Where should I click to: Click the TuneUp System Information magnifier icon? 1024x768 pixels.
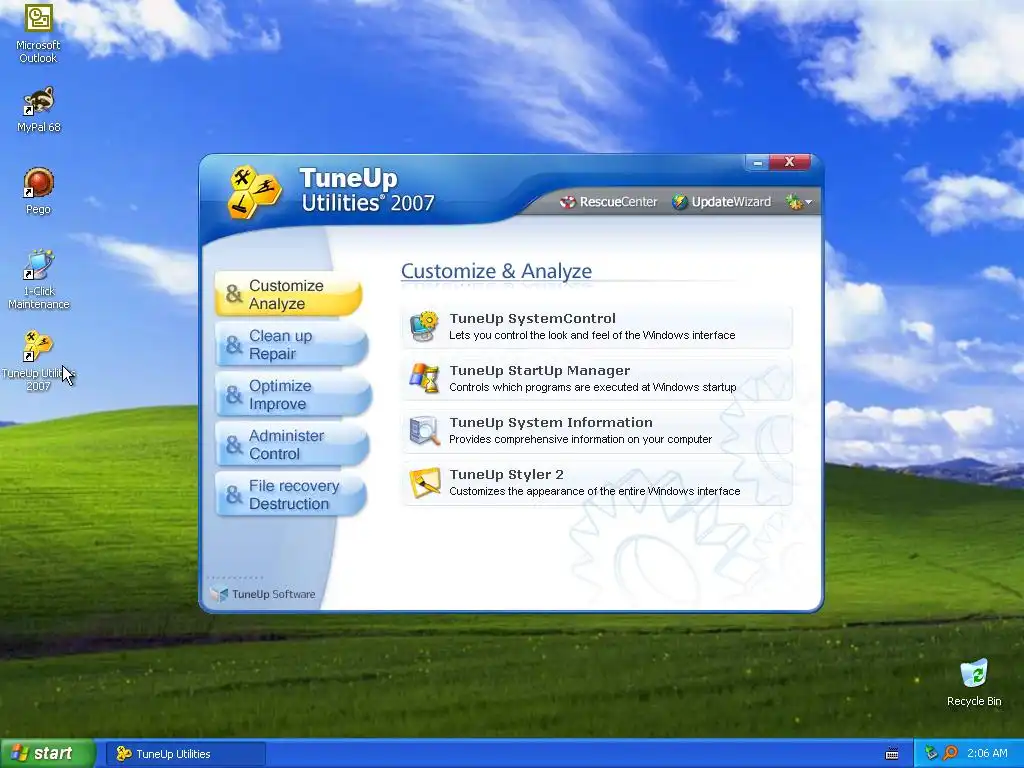click(x=424, y=431)
